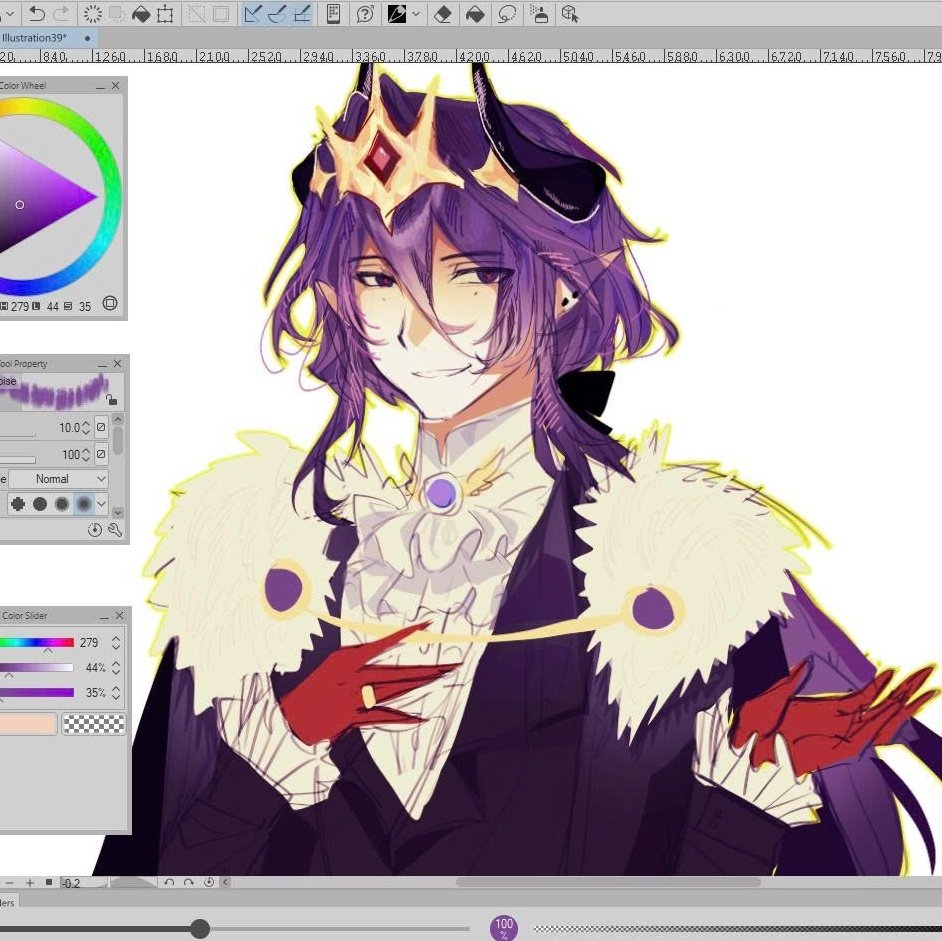
Task: Select the medium anti-aliasing option, third circle
Action: 62,504
